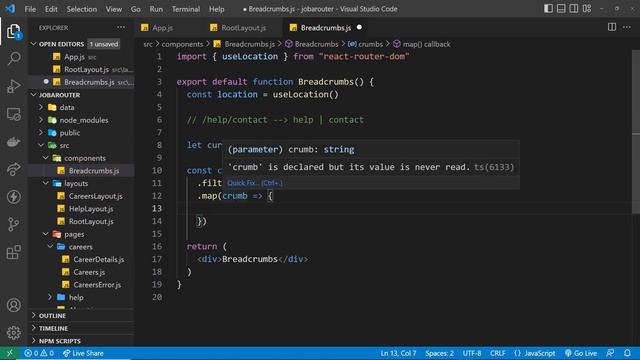This screenshot has width=640, height=360.
Task: Toggle the Primary Side Bar layout icon
Action: [x=548, y=9]
